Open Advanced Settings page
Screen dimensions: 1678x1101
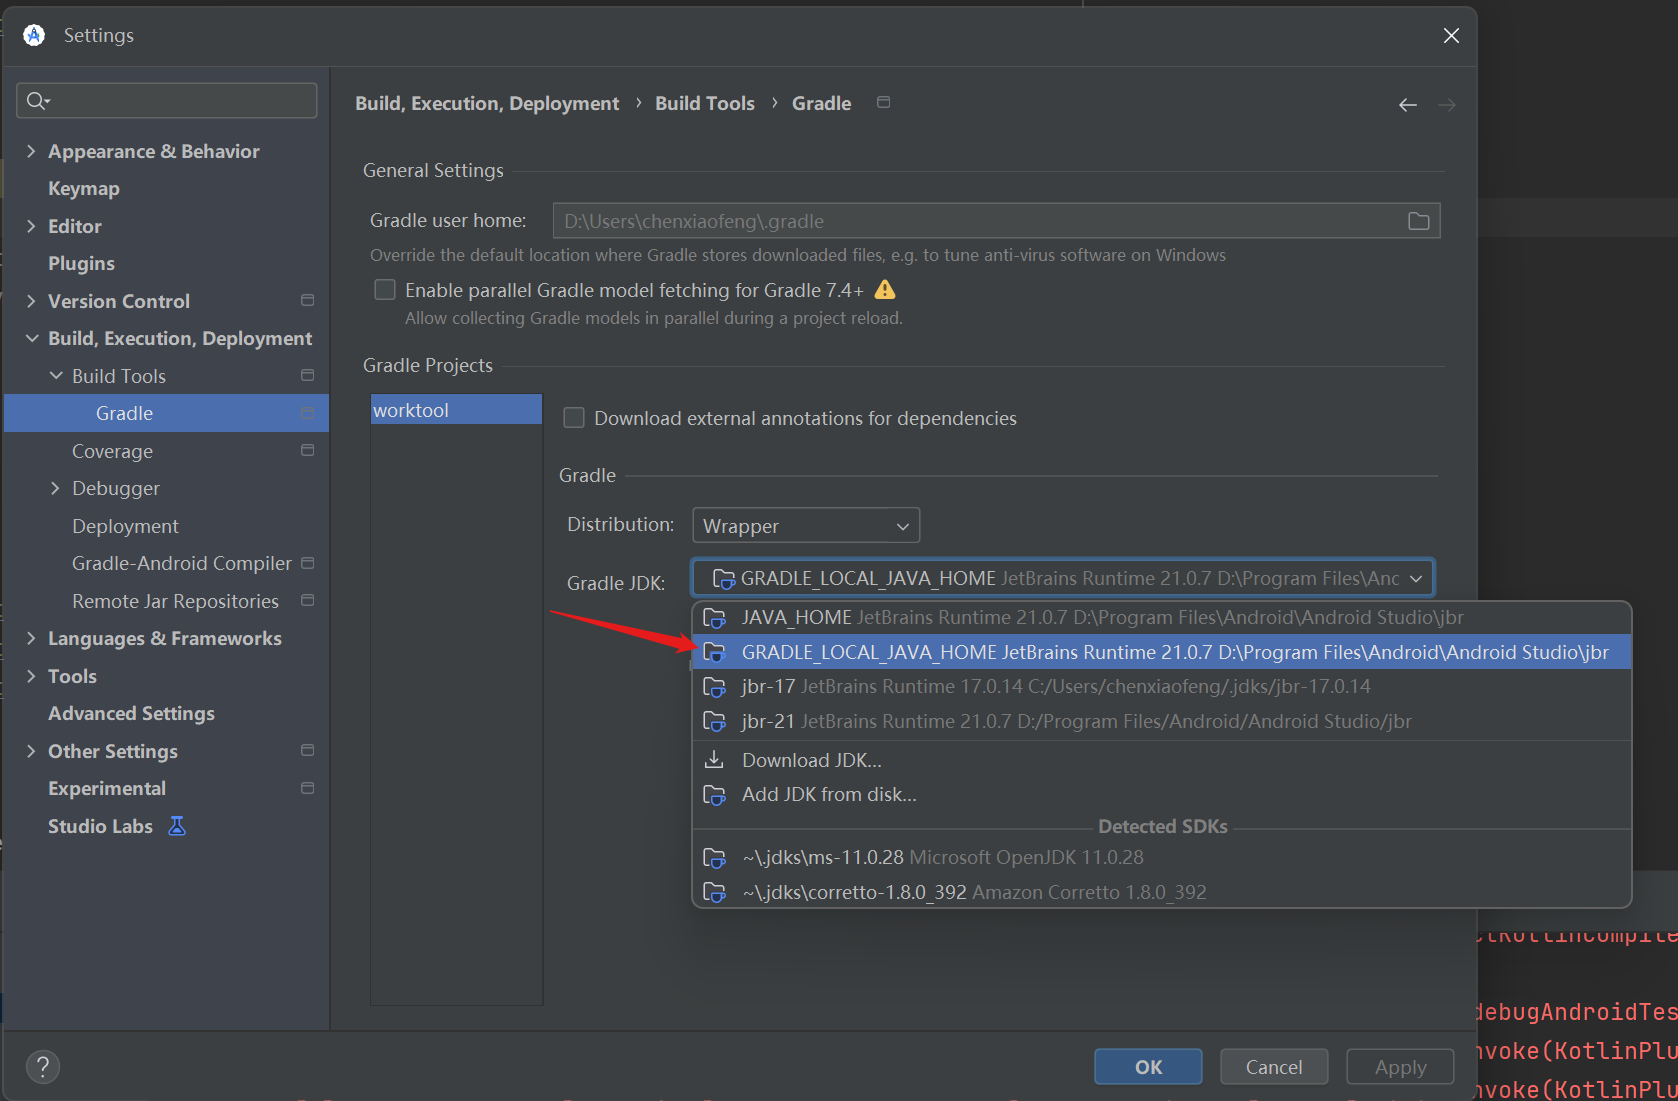coord(131,713)
